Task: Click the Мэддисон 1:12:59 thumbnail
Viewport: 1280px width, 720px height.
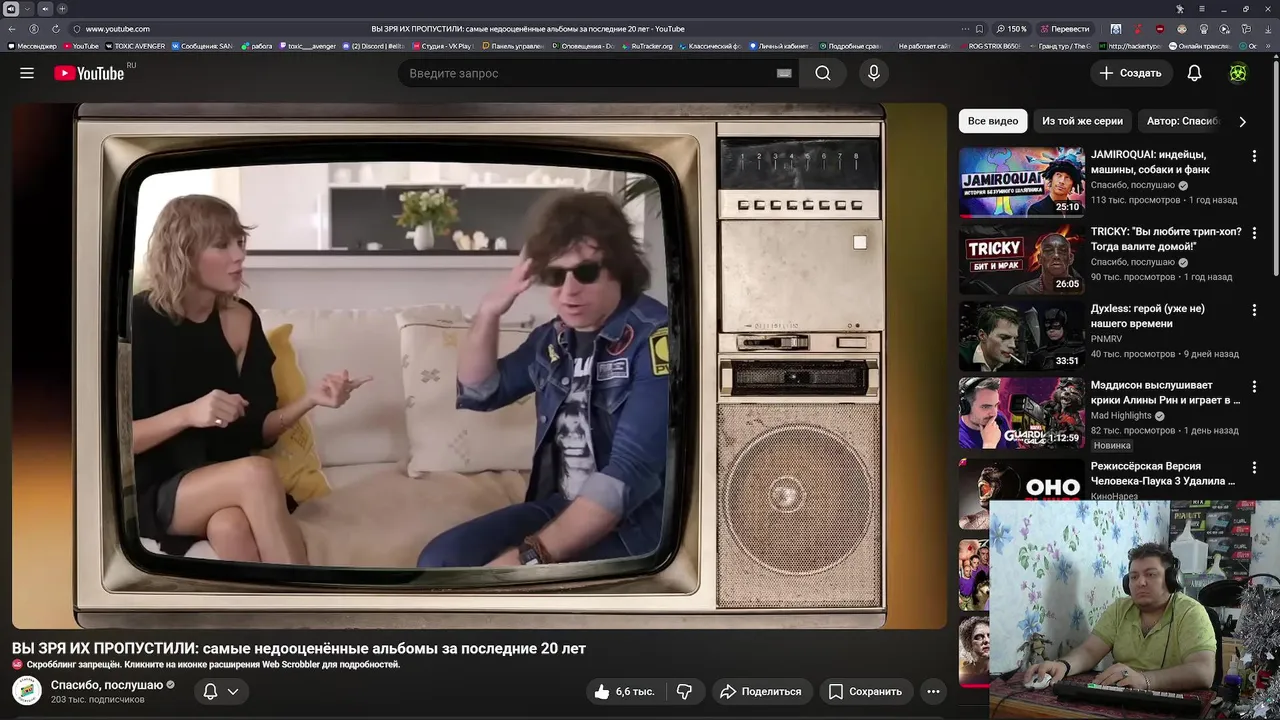Action: (1021, 413)
